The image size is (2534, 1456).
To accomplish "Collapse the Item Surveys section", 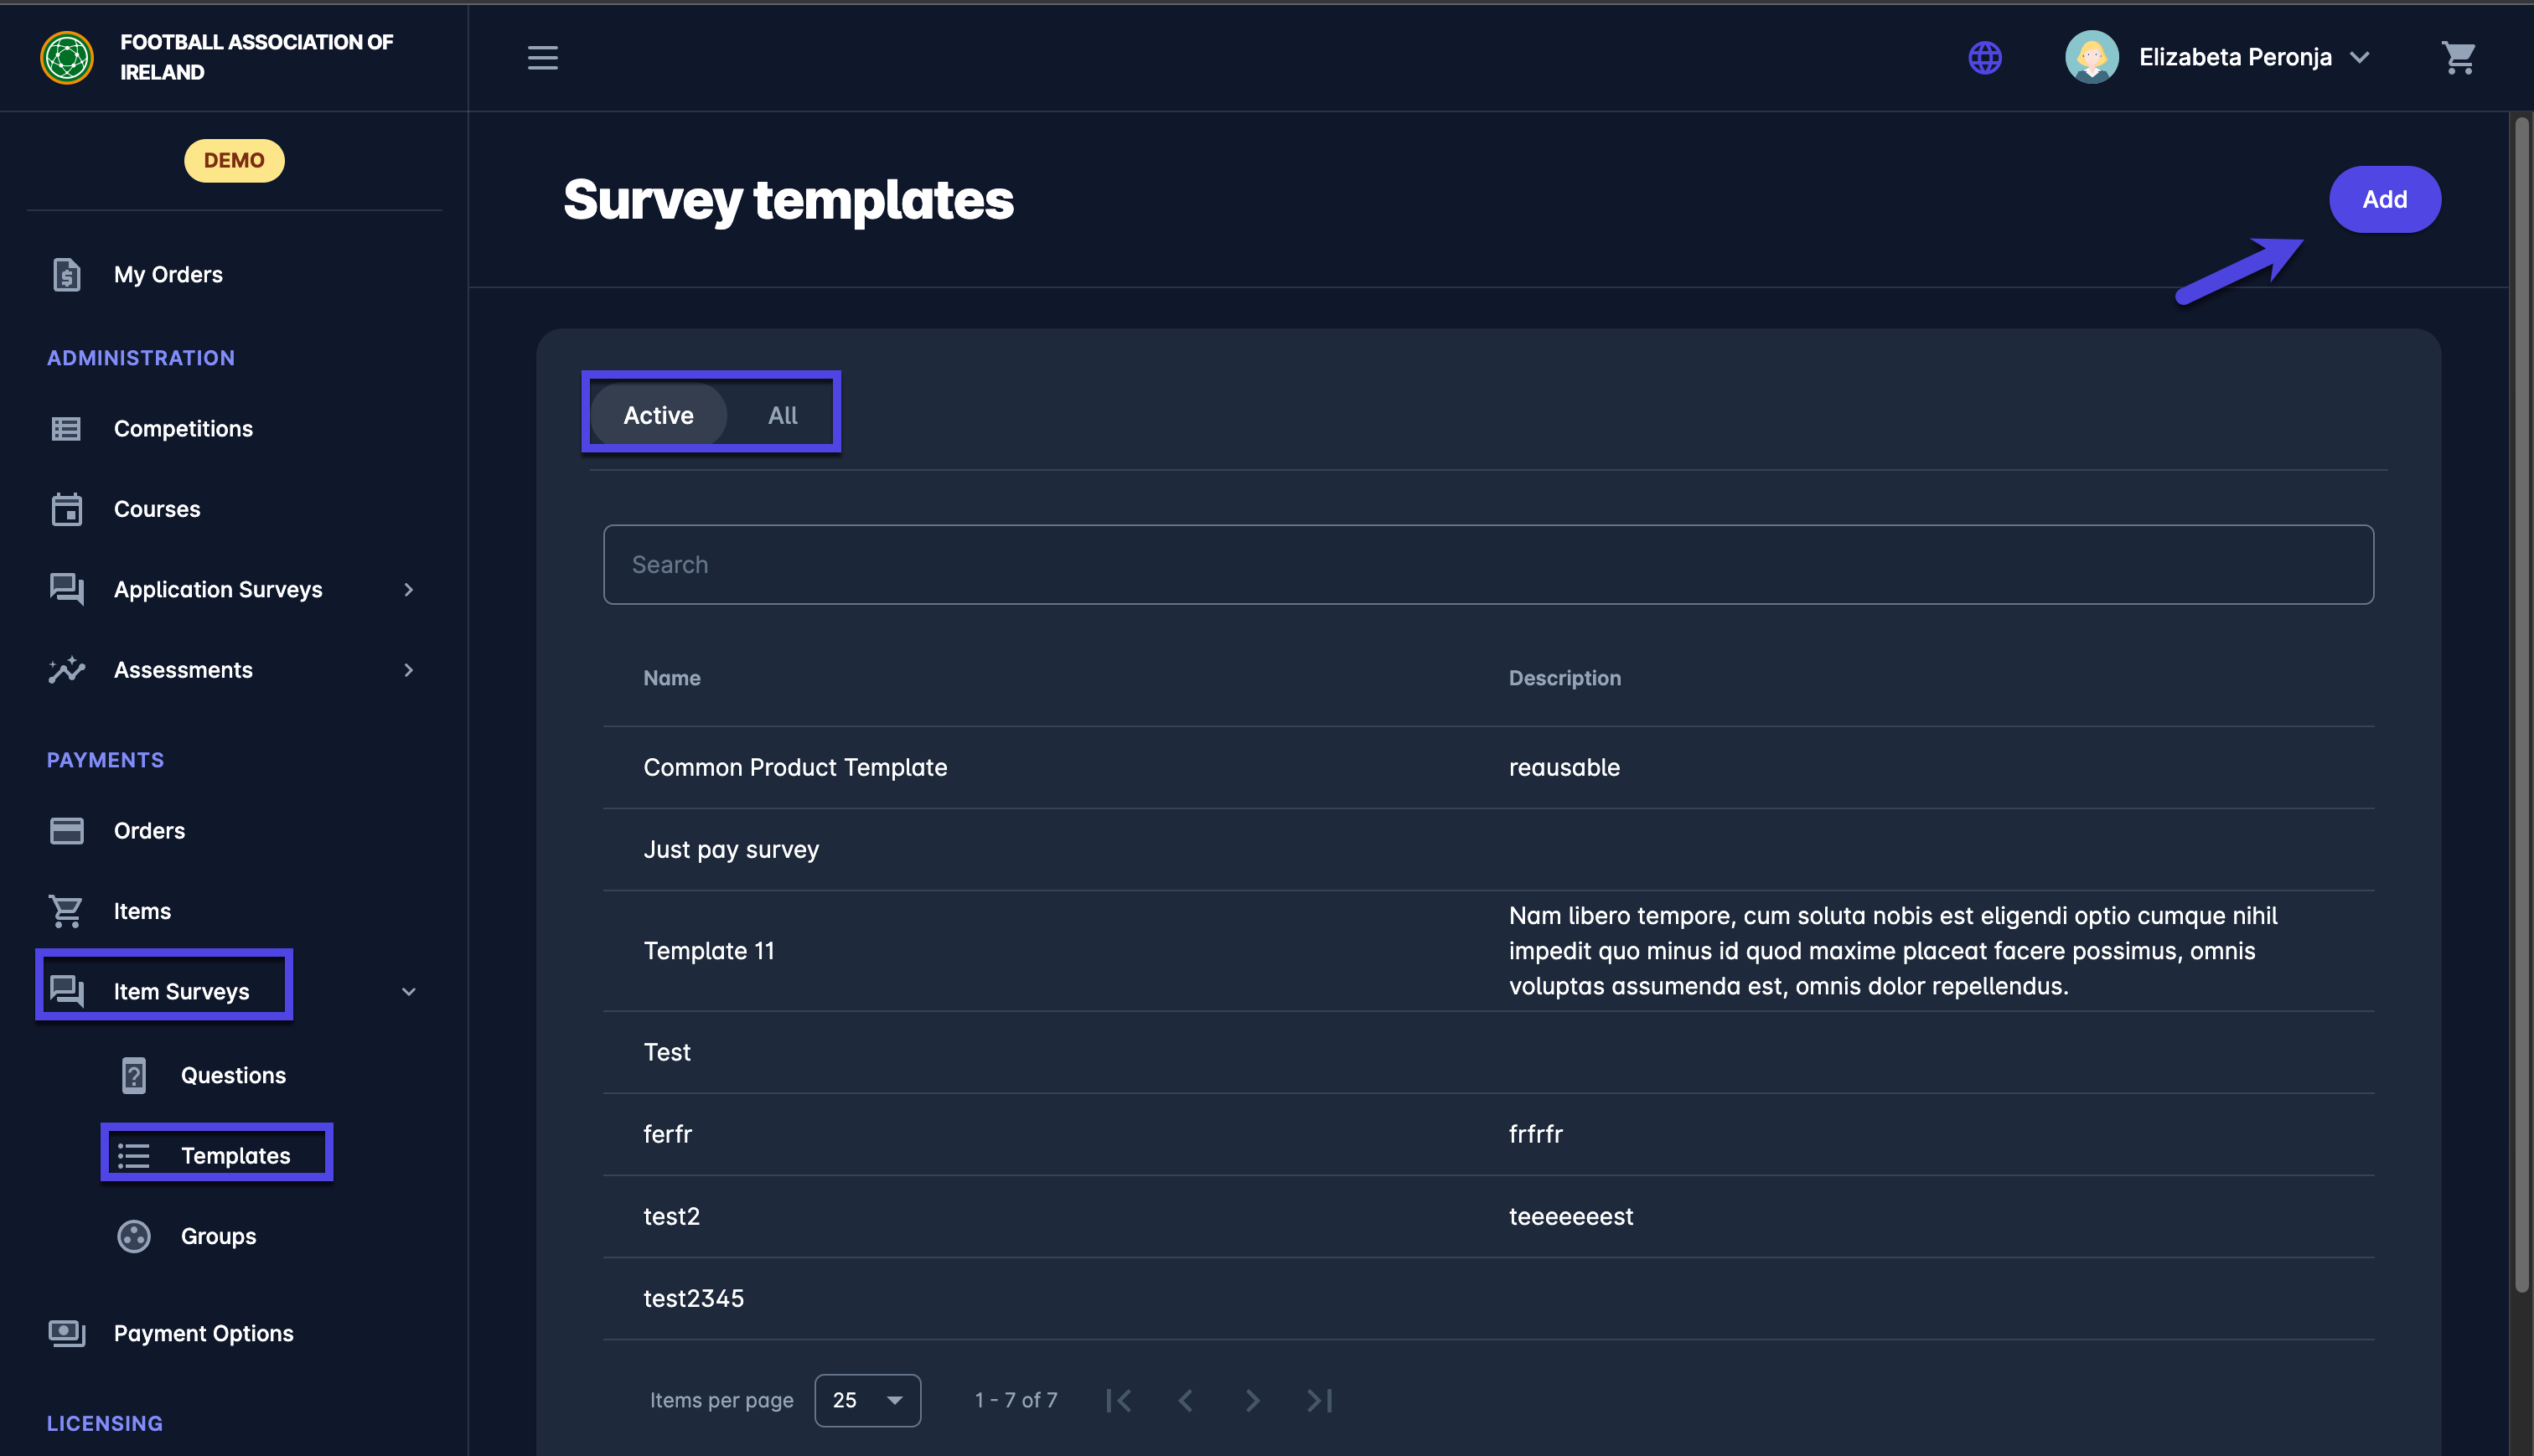I will [x=408, y=992].
